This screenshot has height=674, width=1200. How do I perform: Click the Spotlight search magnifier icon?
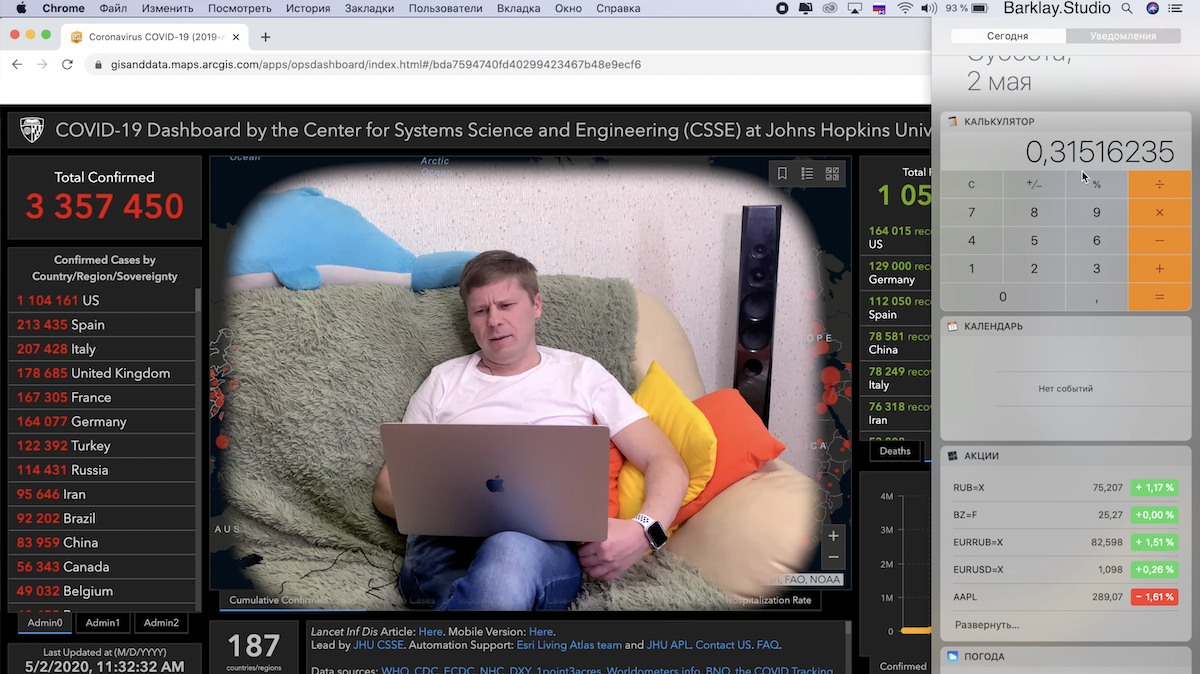click(1127, 8)
